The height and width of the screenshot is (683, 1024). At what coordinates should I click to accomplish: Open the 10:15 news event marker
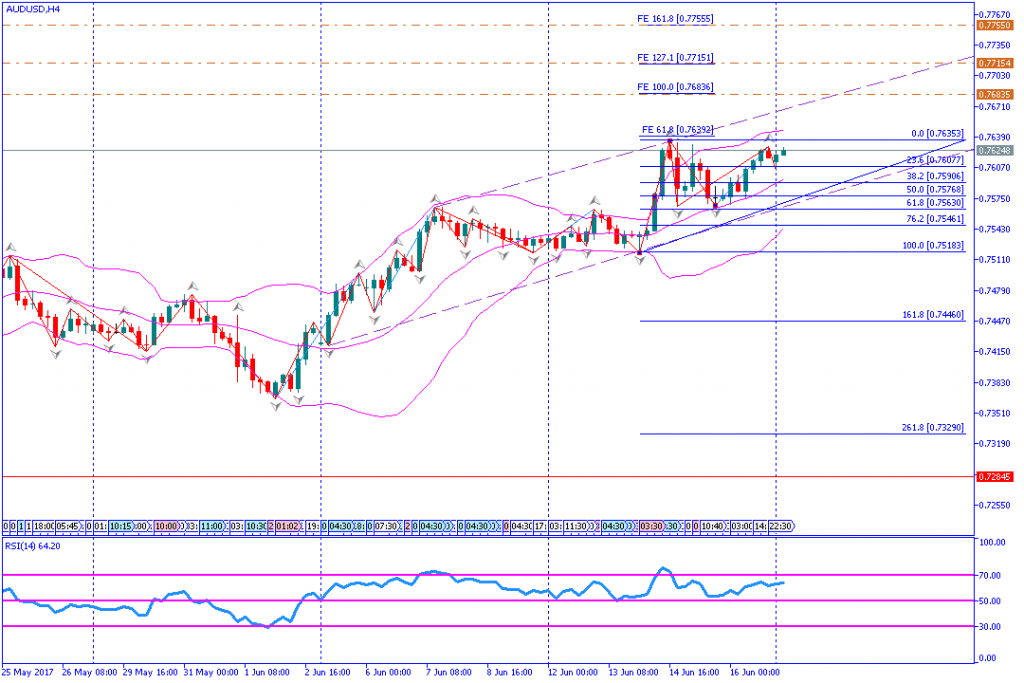tap(121, 526)
